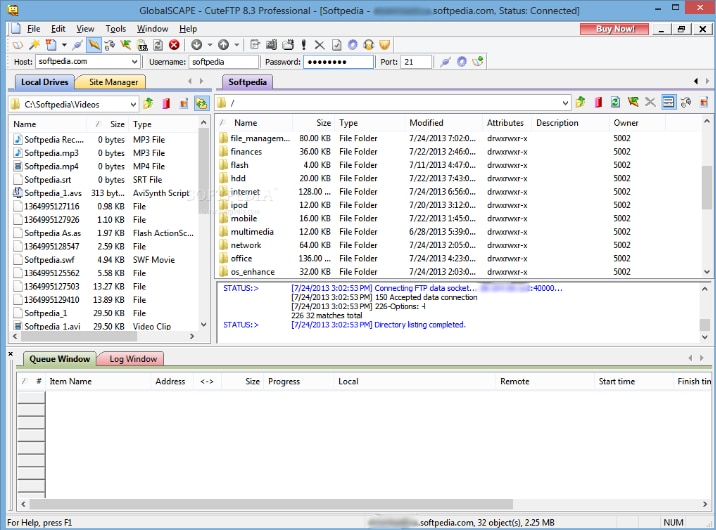The width and height of the screenshot is (716, 530).
Task: Select the Softpedia remote tab
Action: pos(247,82)
